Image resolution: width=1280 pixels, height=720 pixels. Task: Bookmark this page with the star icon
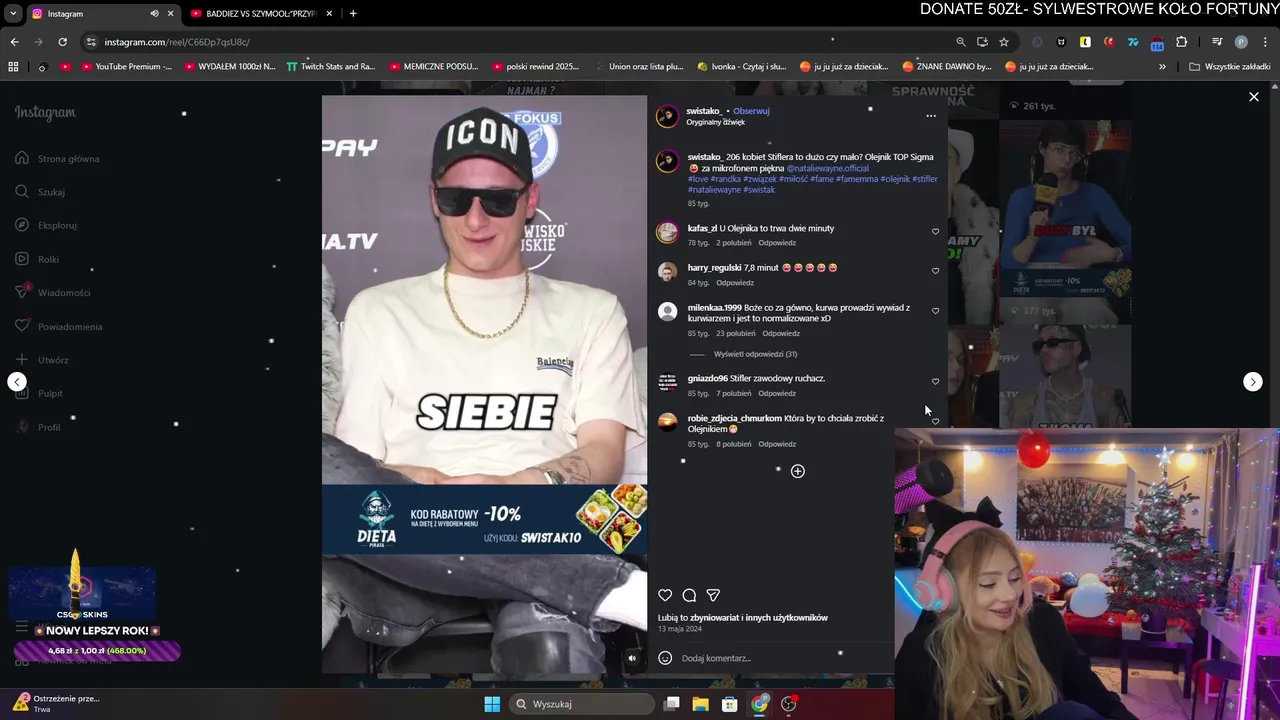click(1004, 42)
